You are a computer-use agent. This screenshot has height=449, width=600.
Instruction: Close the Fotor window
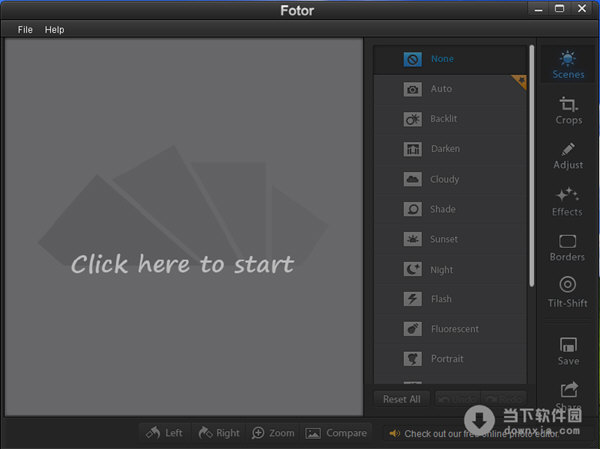point(582,8)
